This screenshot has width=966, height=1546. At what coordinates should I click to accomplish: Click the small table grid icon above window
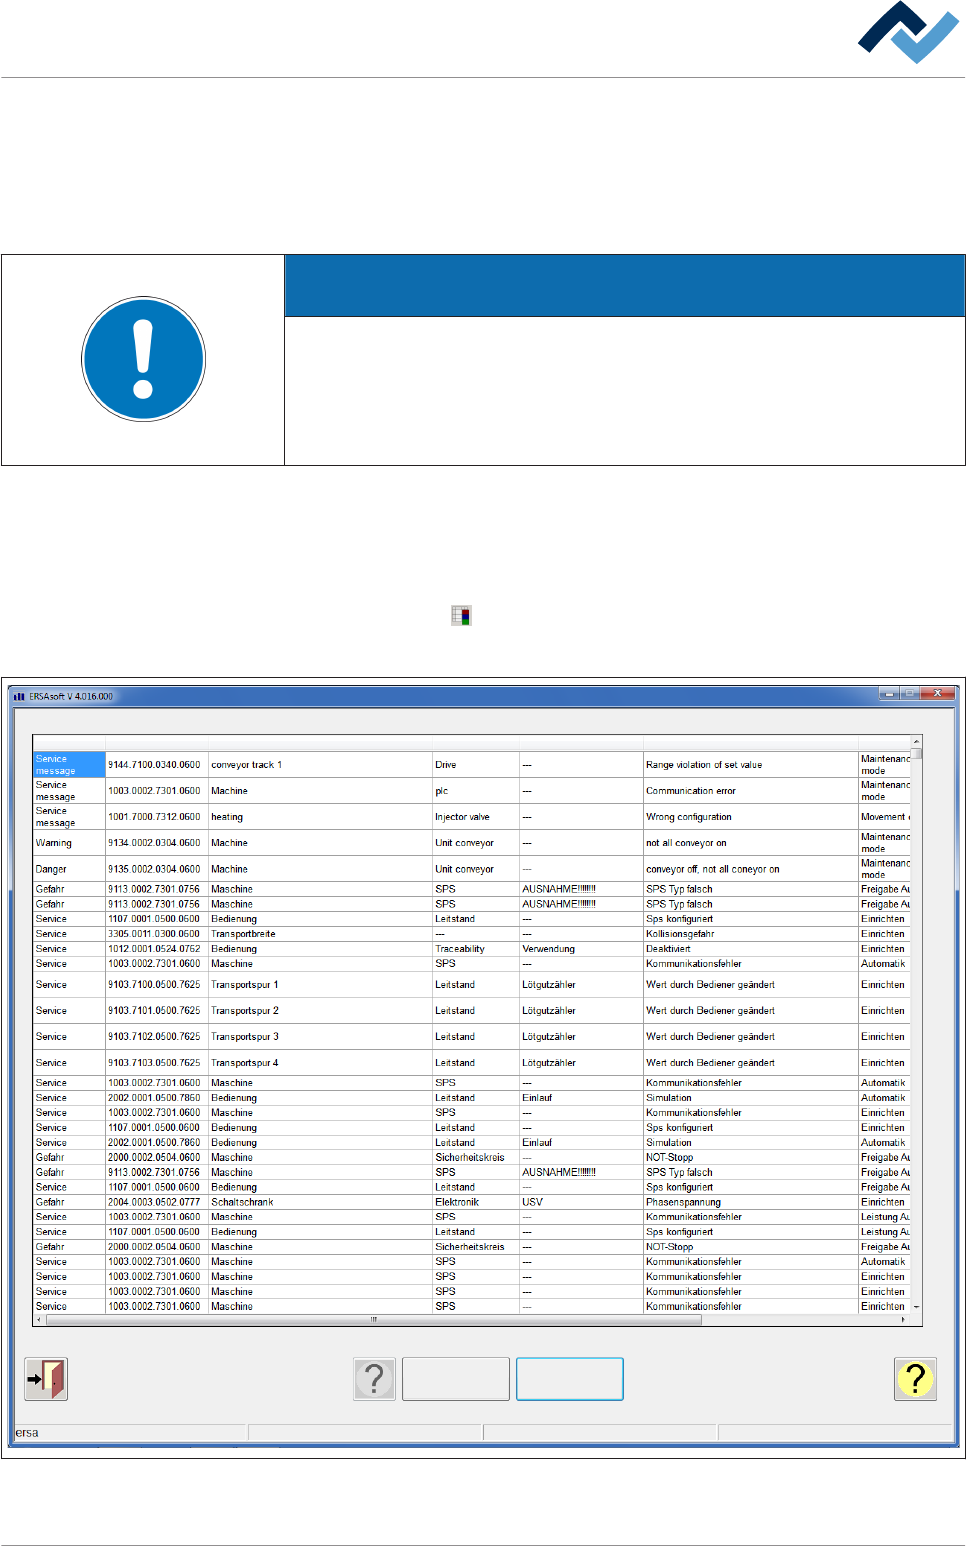click(461, 616)
